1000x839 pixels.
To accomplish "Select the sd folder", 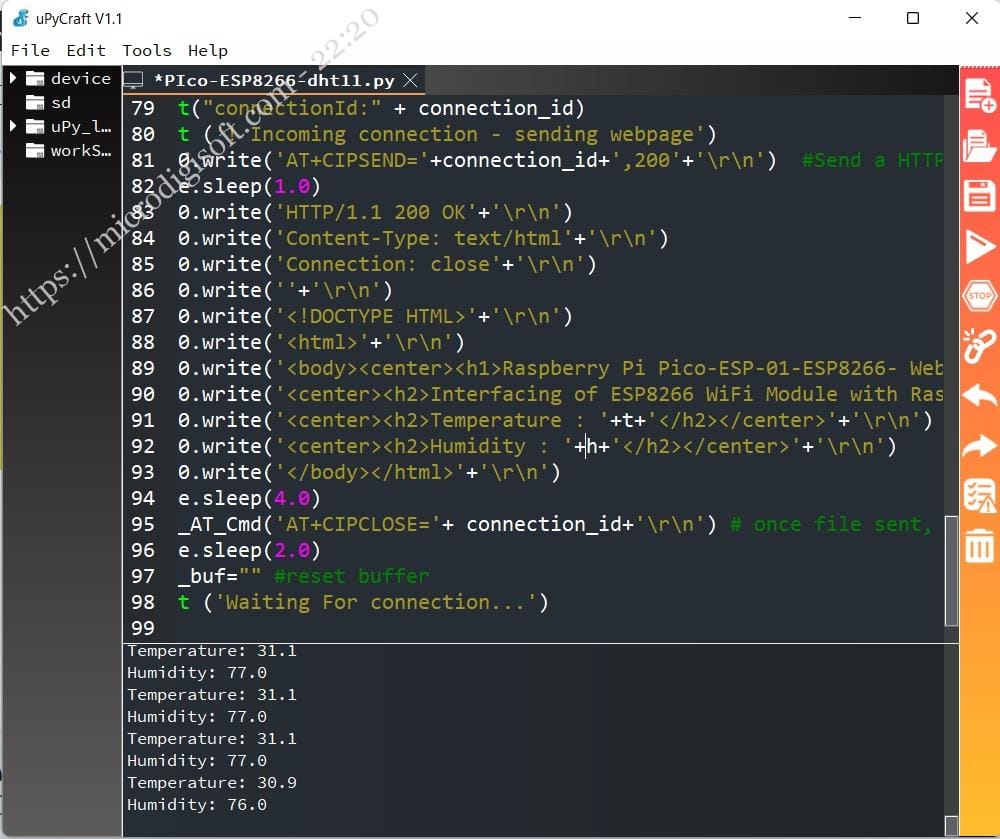I will tap(60, 102).
